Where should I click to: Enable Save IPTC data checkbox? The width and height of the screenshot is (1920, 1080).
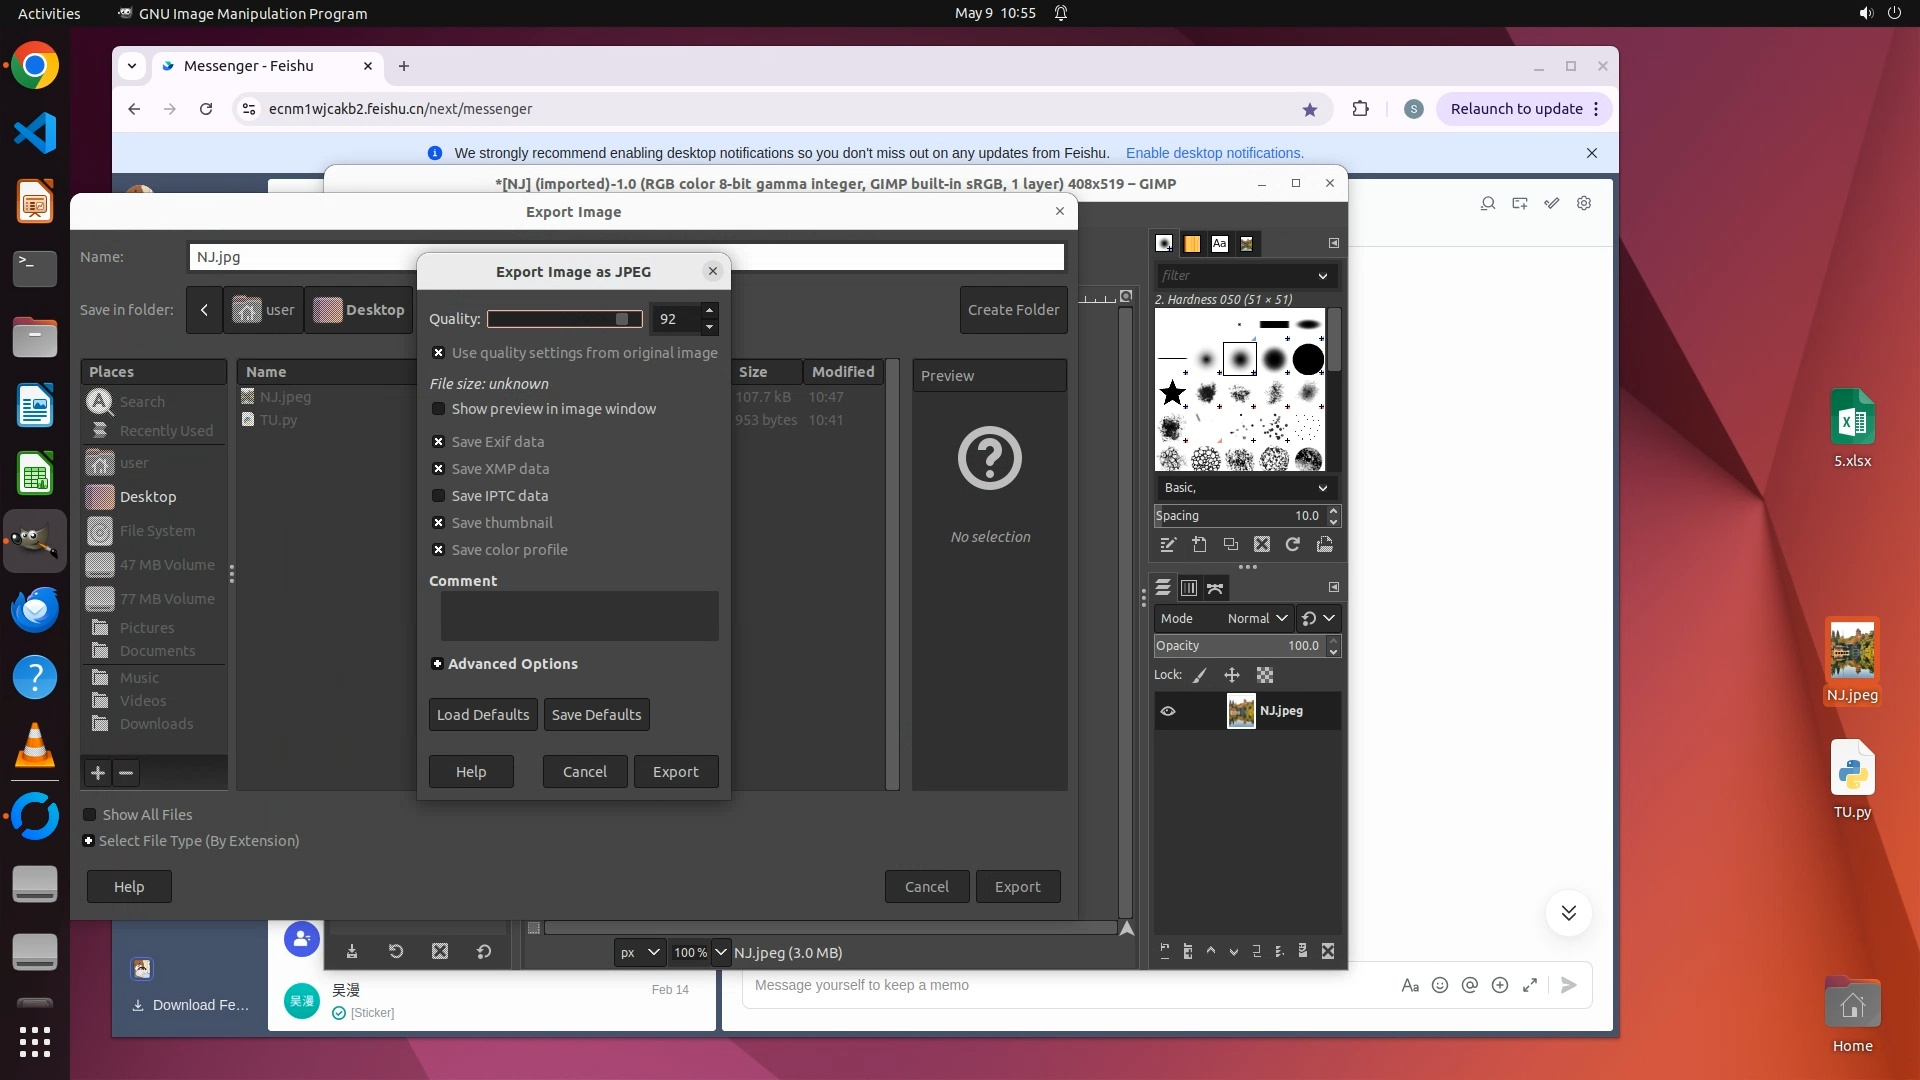pos(438,496)
